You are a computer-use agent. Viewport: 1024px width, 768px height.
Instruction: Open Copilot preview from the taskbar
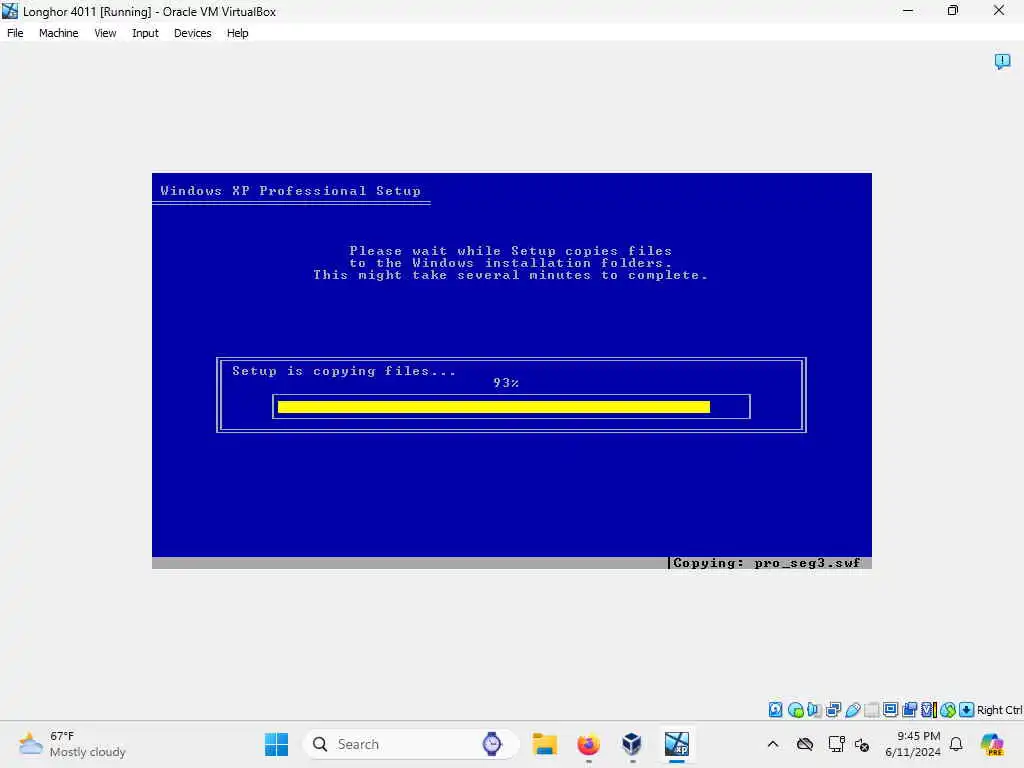pos(992,744)
